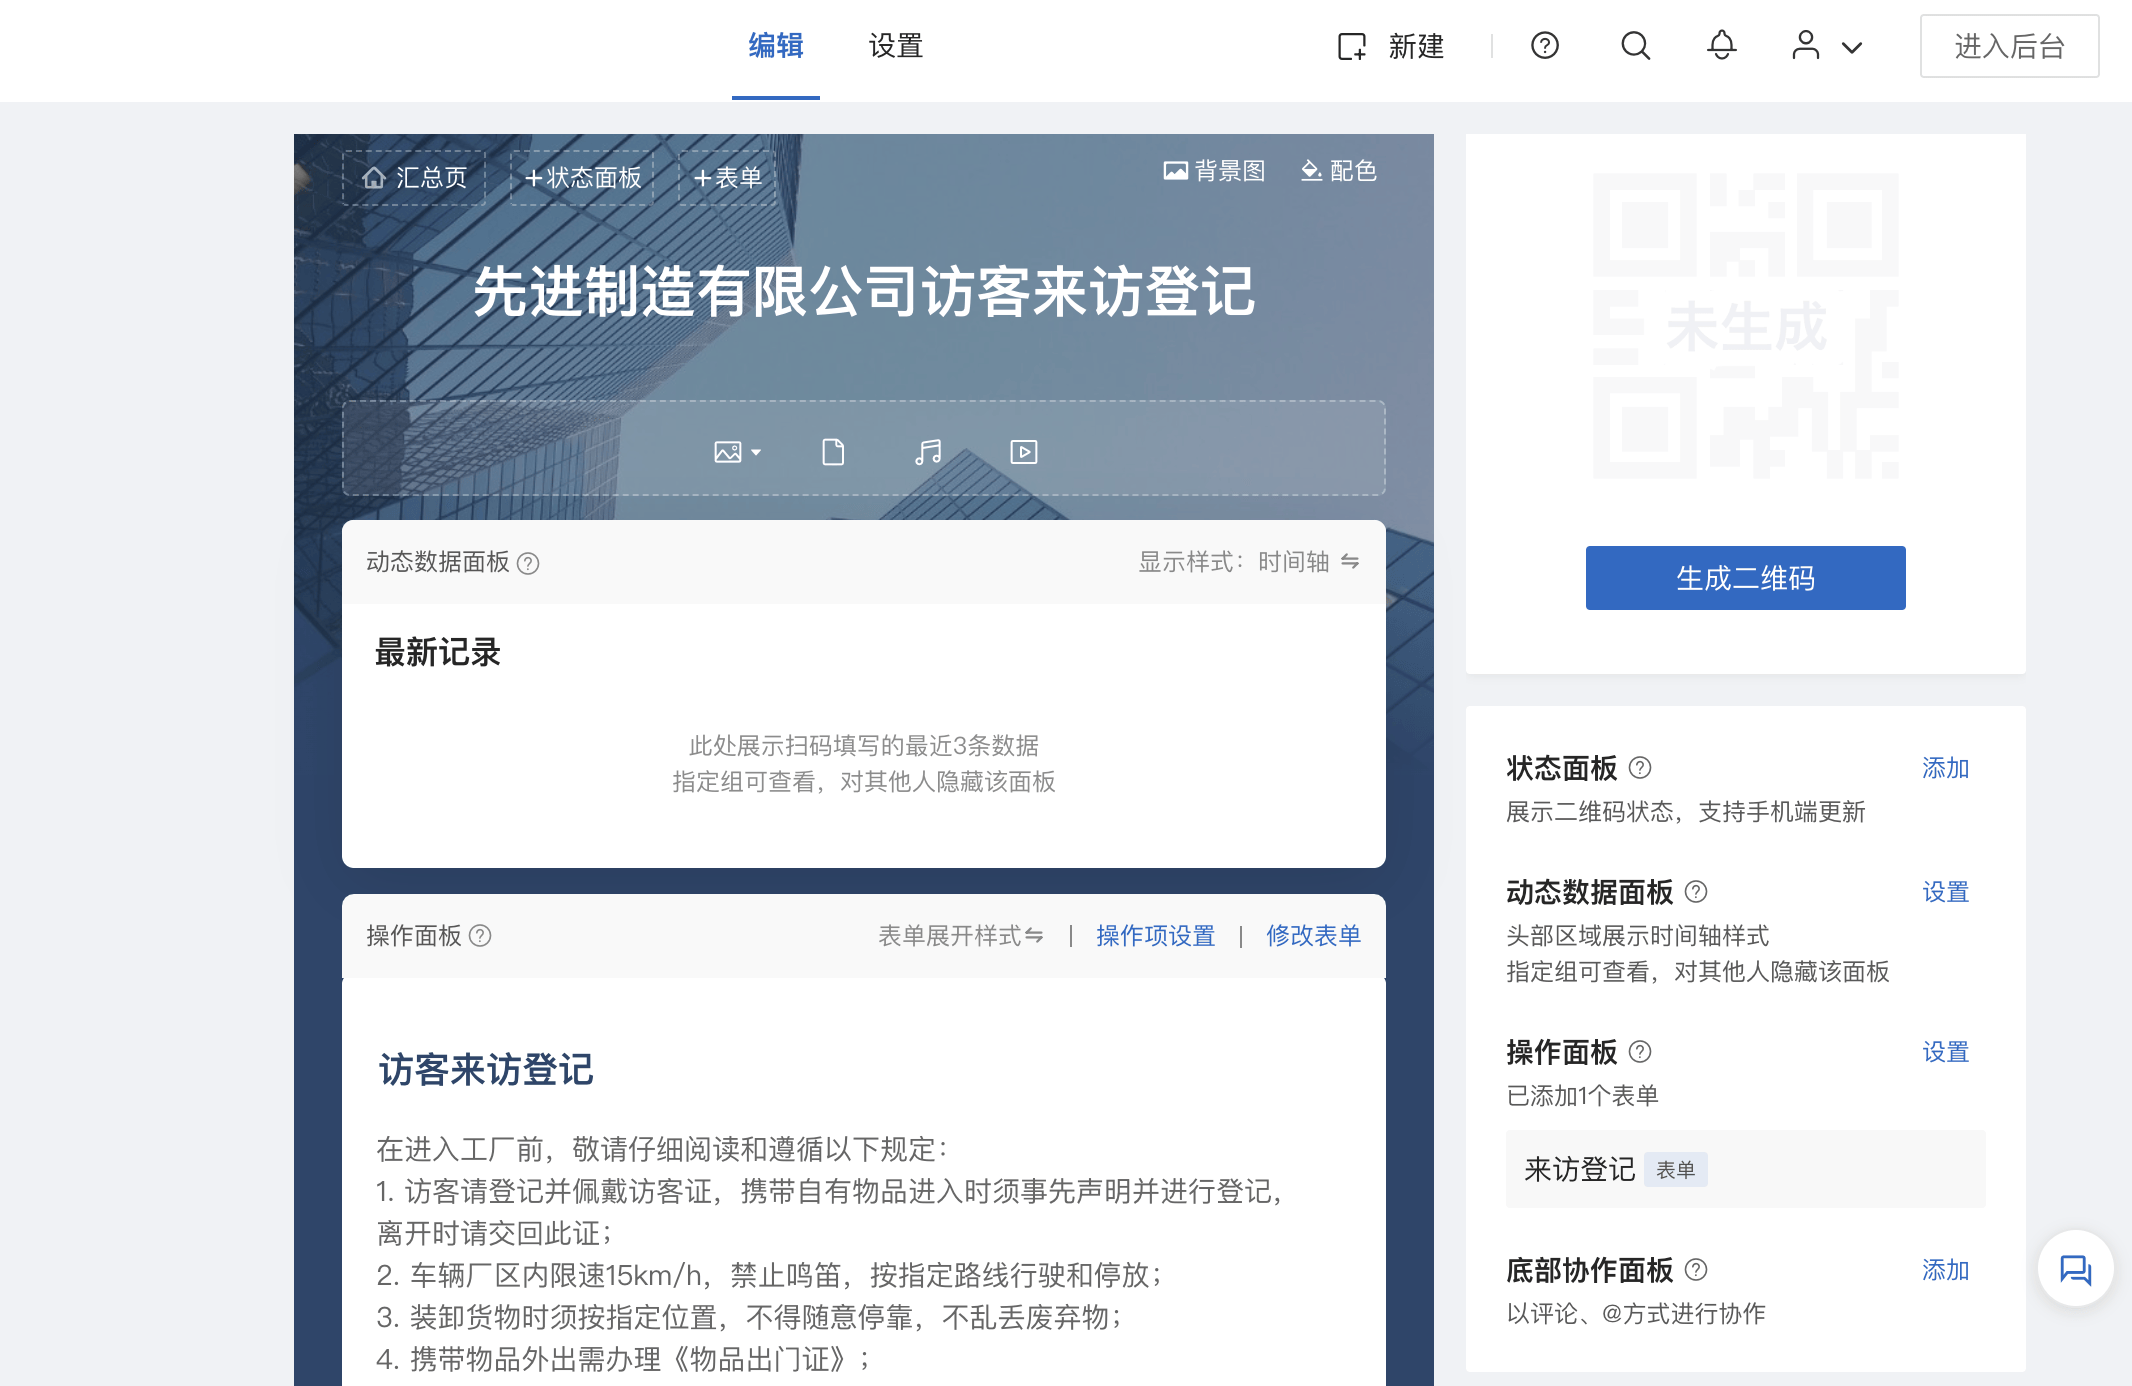Select the 来访登记 form item
Screen dimensions: 2132x1386
pos(1580,1169)
